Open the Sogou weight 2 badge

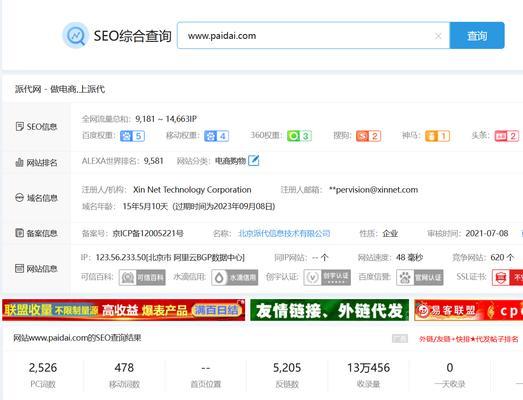click(x=368, y=136)
